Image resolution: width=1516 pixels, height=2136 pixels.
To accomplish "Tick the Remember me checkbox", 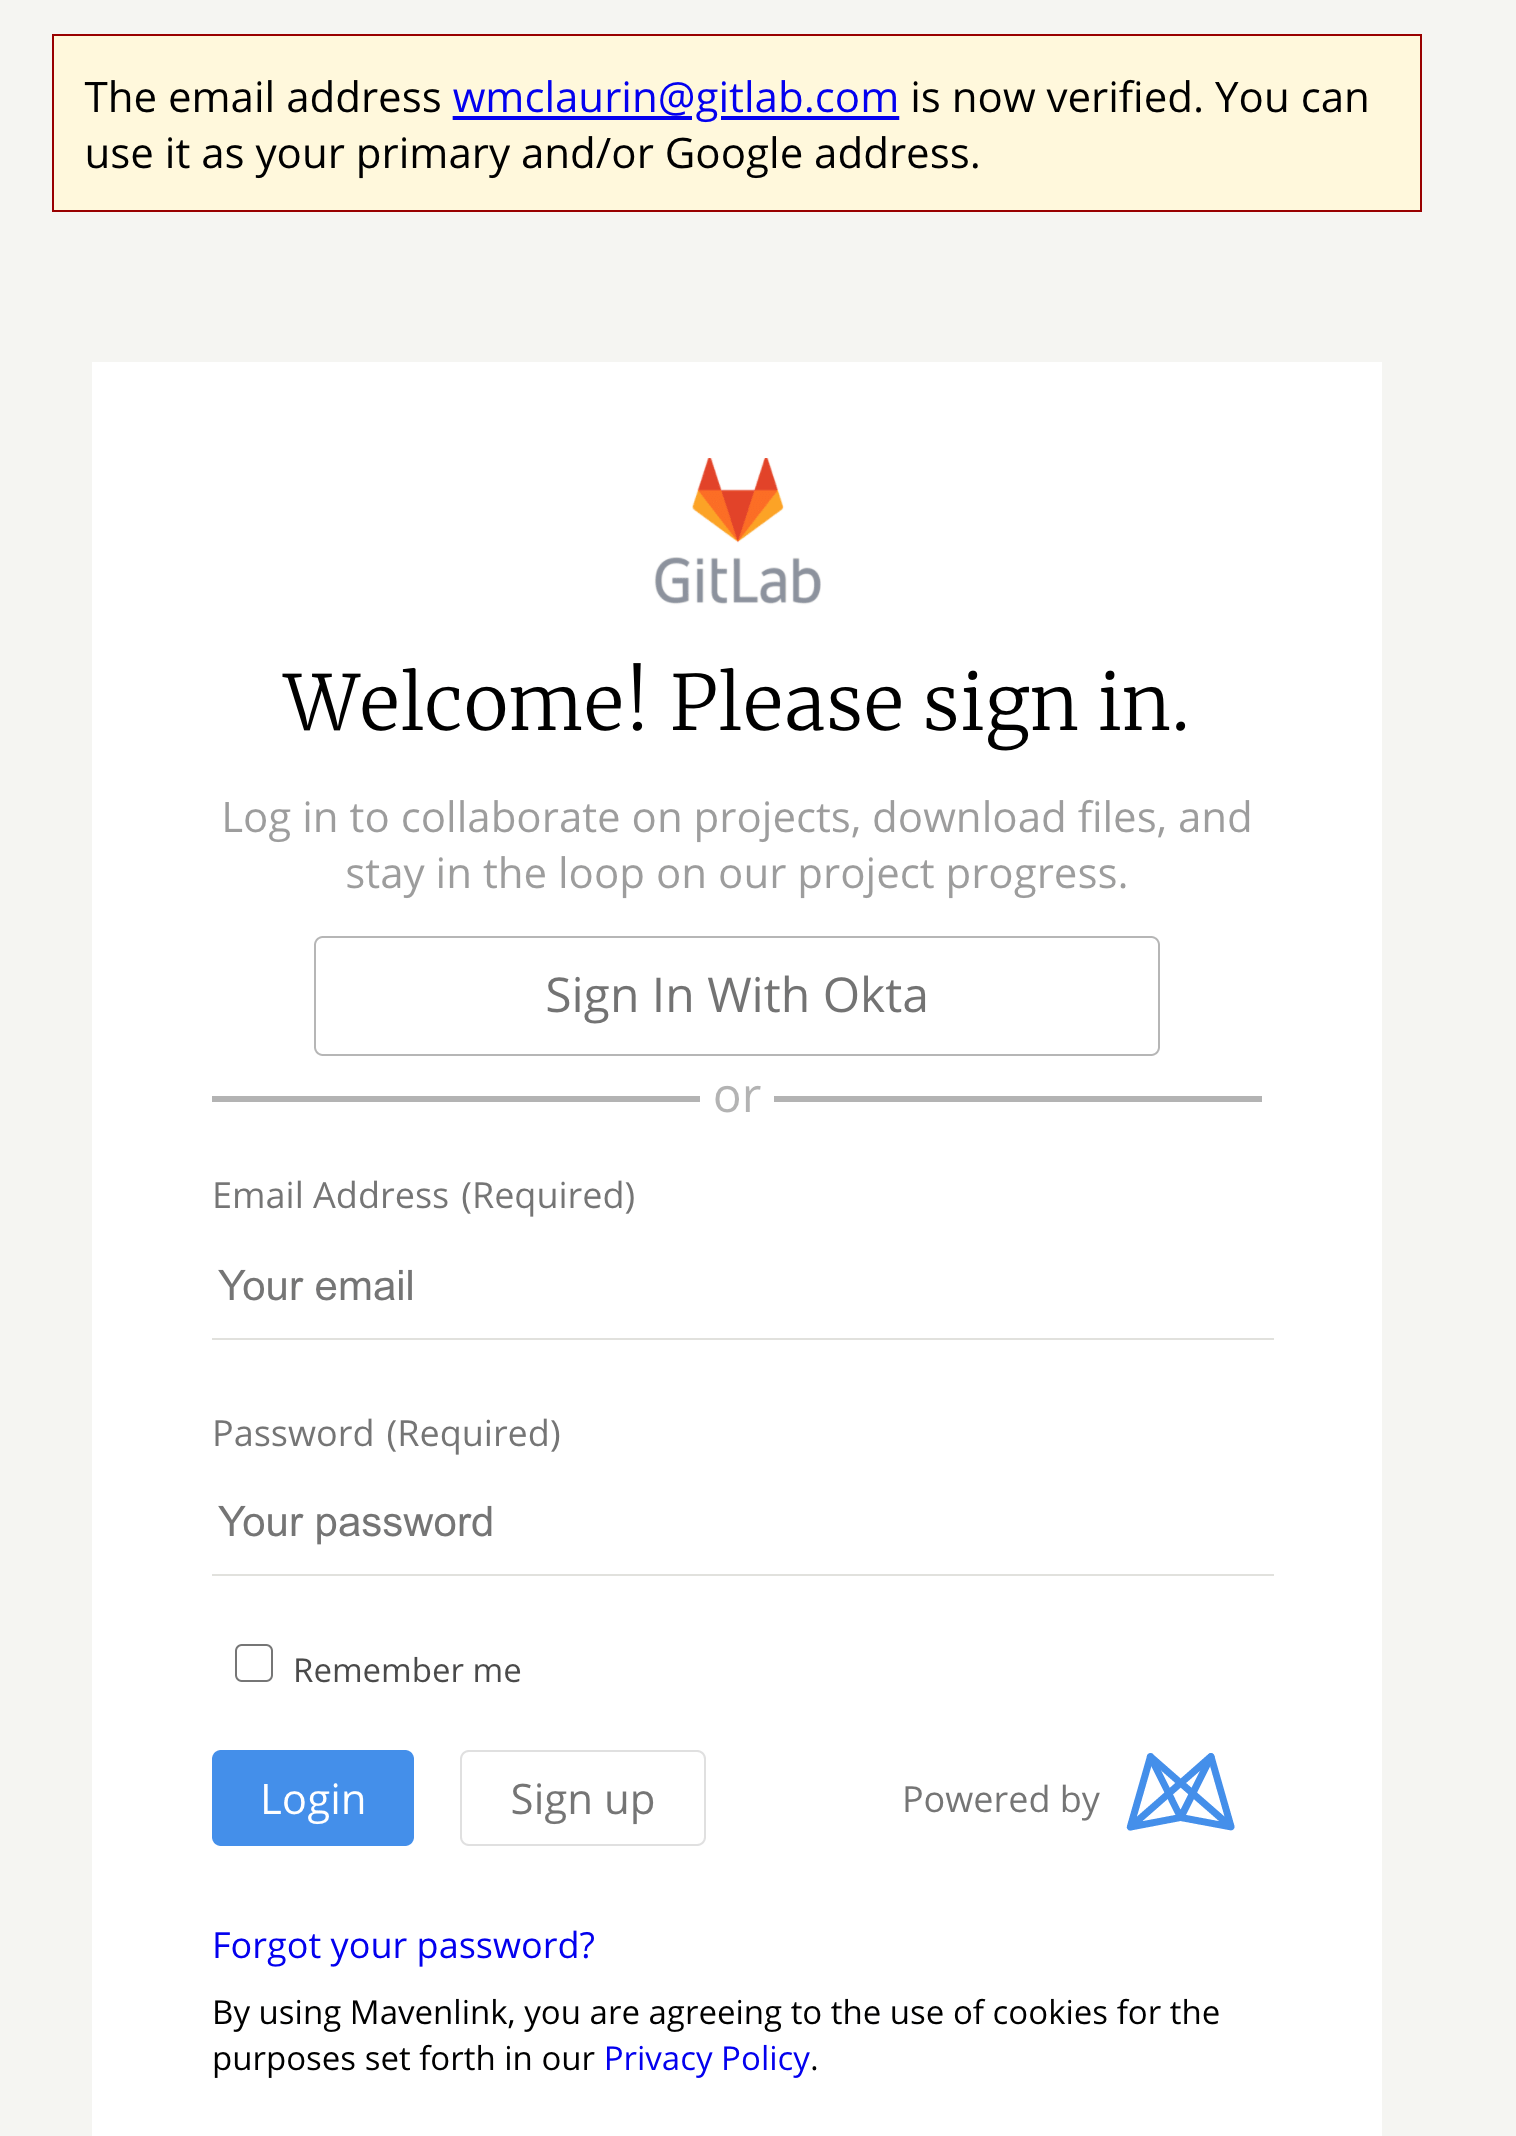I will pos(254,1663).
